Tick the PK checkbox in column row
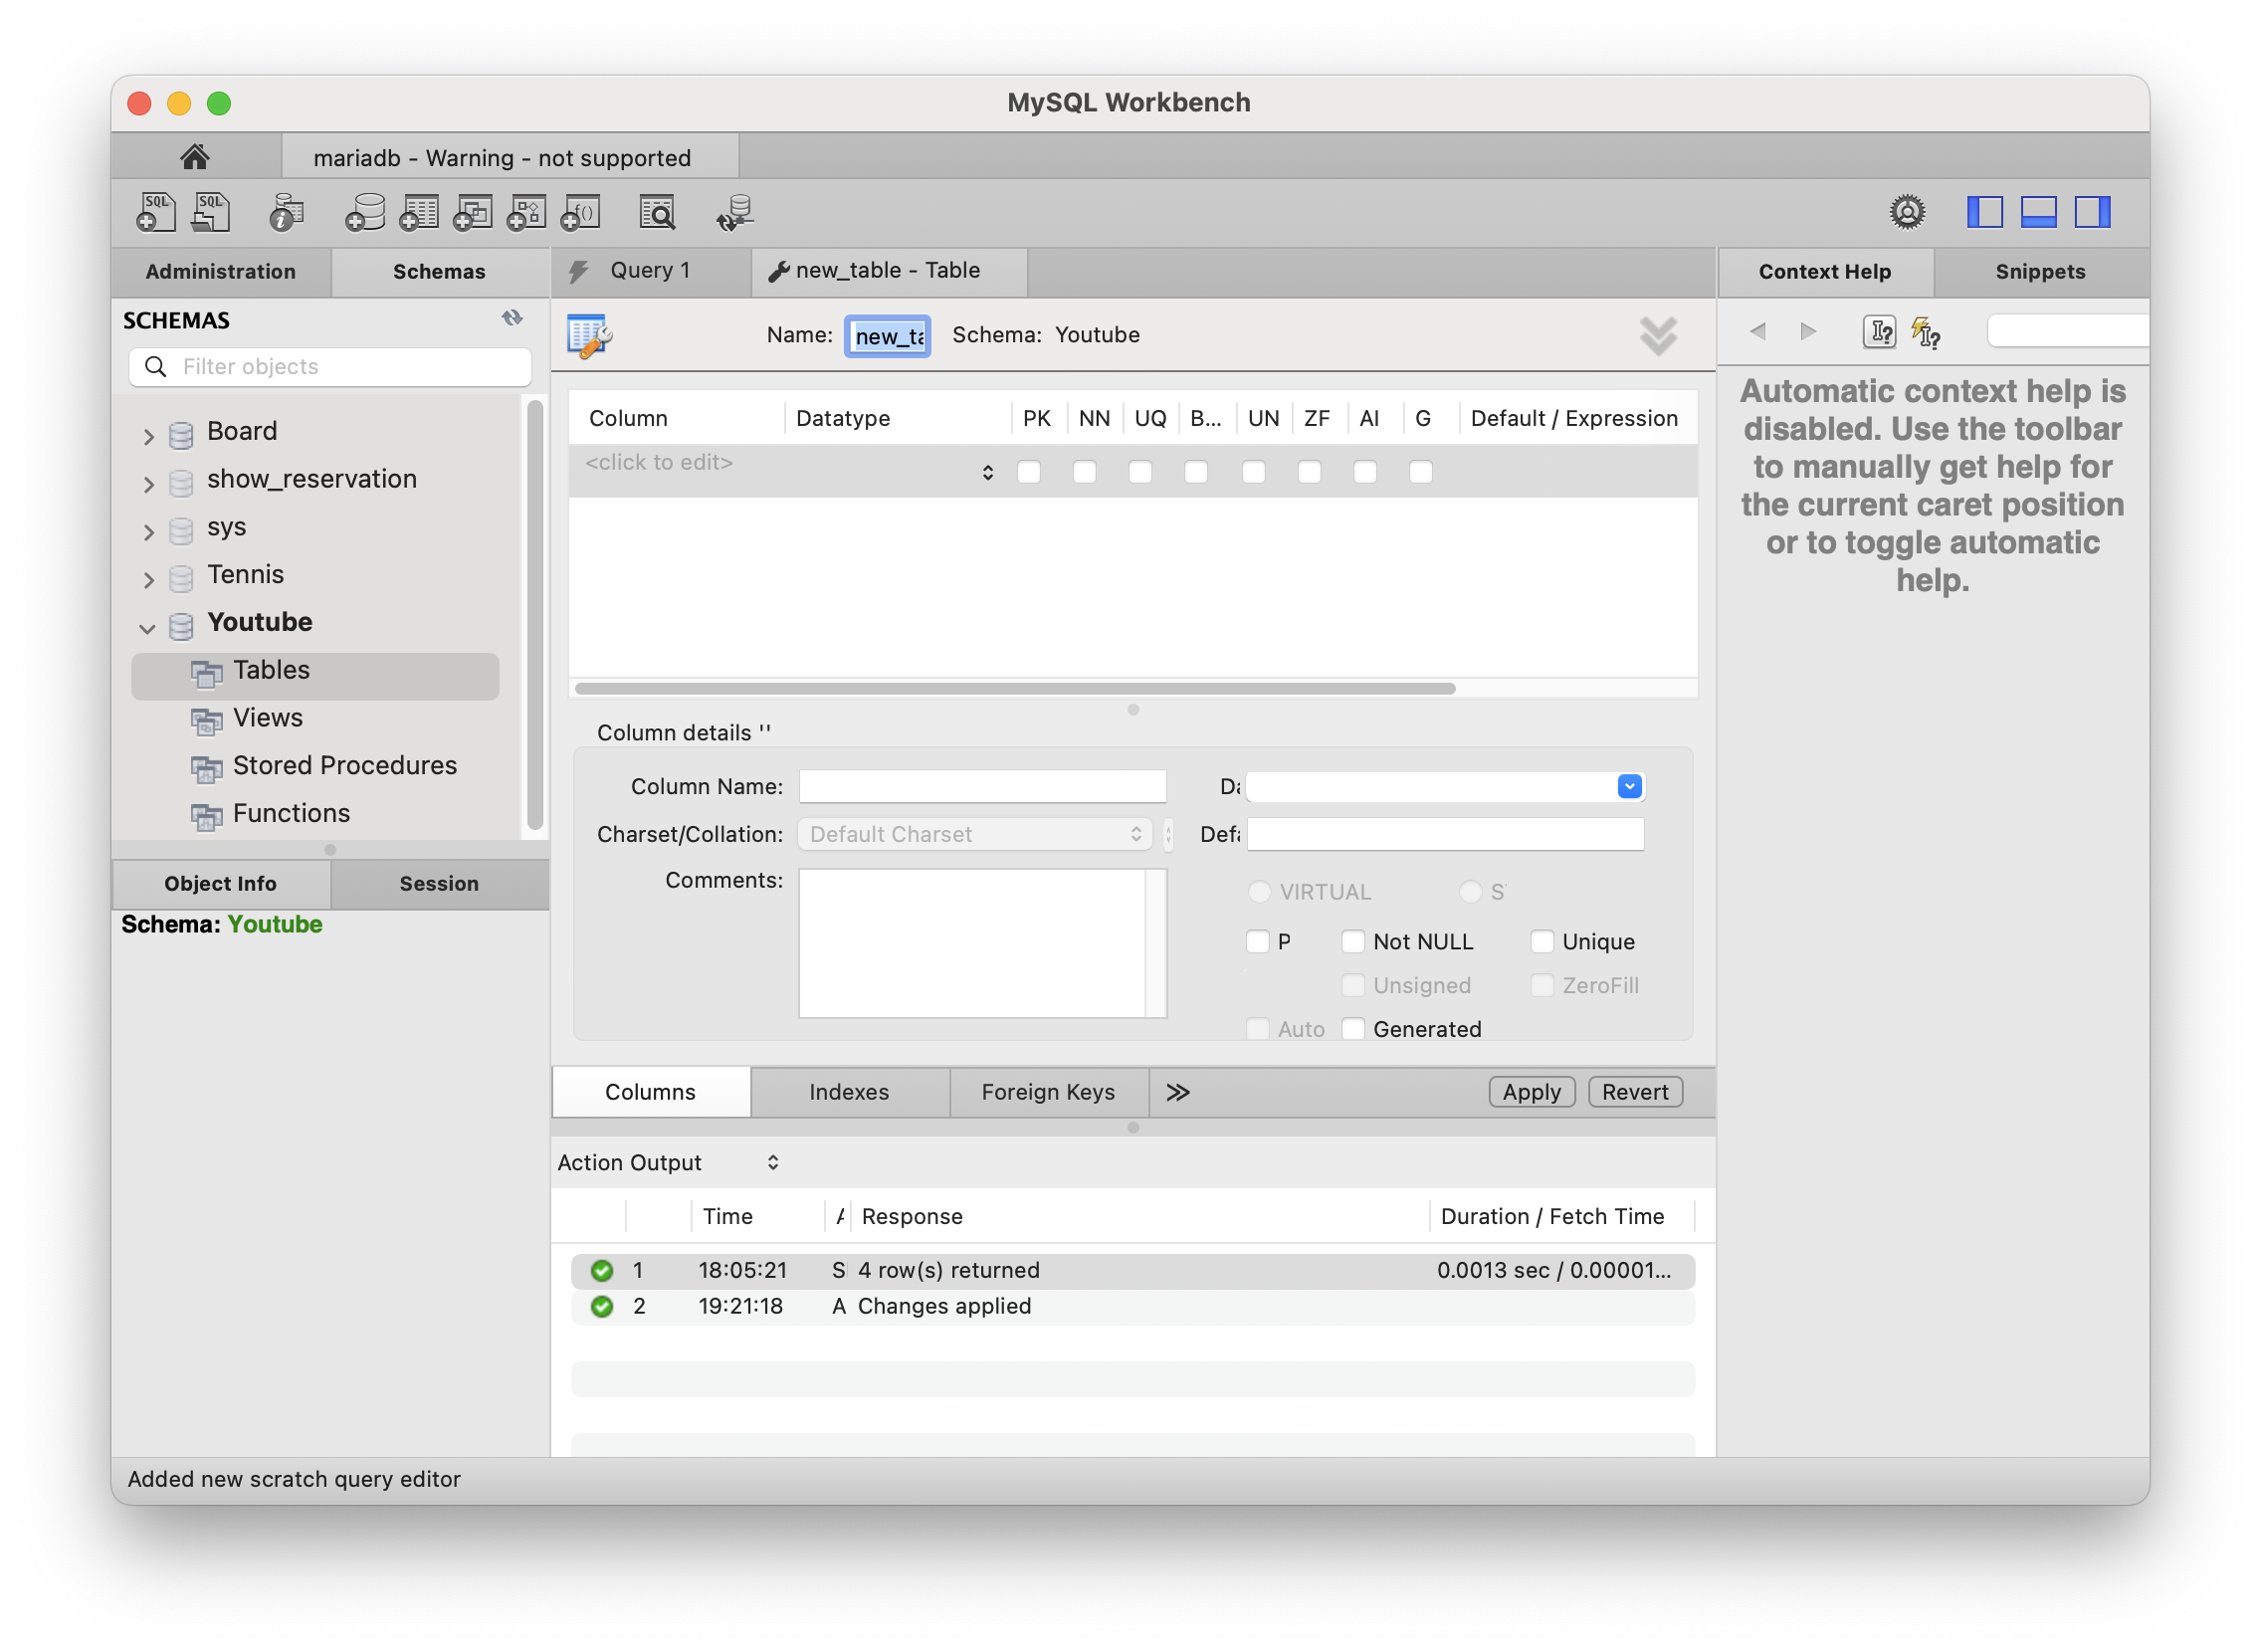Screen dimensions: 2261x1652 tap(1029, 472)
